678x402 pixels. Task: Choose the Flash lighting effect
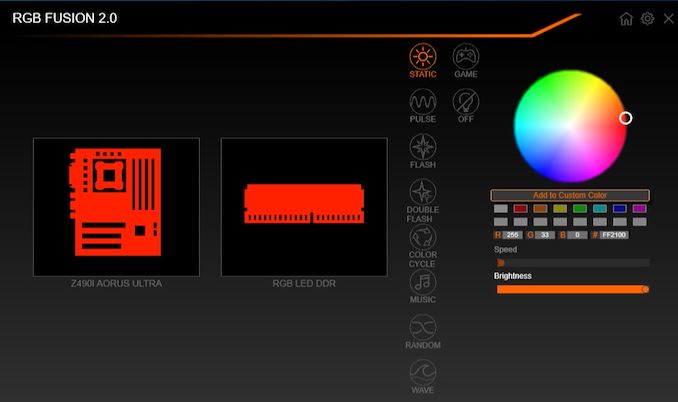point(423,151)
